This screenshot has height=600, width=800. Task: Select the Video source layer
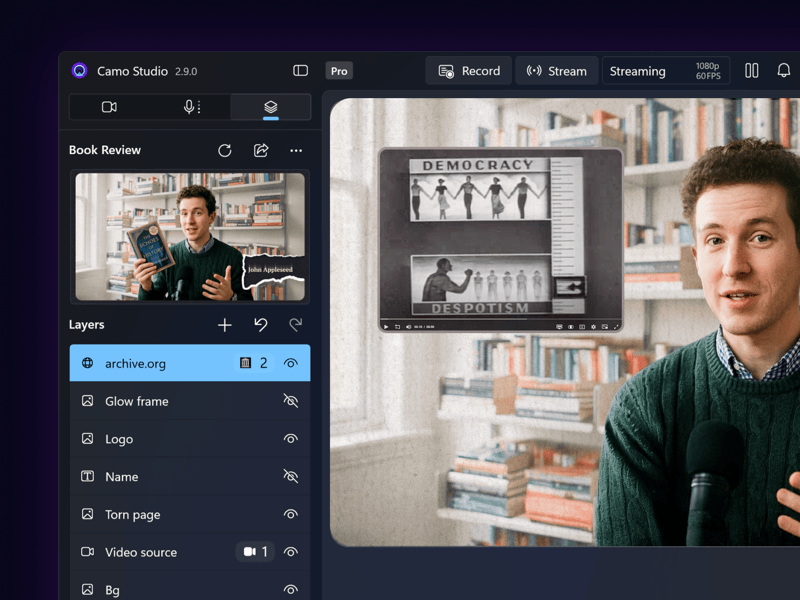pyautogui.click(x=190, y=552)
